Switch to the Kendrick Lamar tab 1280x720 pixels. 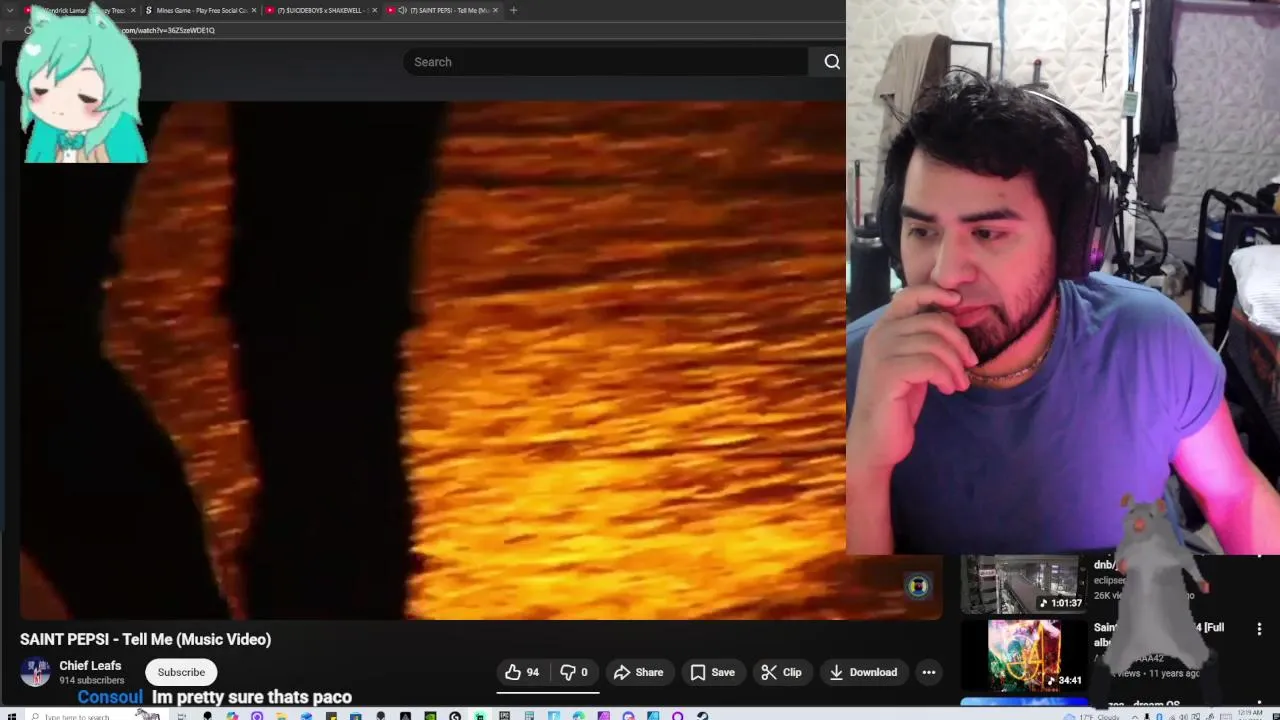(x=80, y=10)
